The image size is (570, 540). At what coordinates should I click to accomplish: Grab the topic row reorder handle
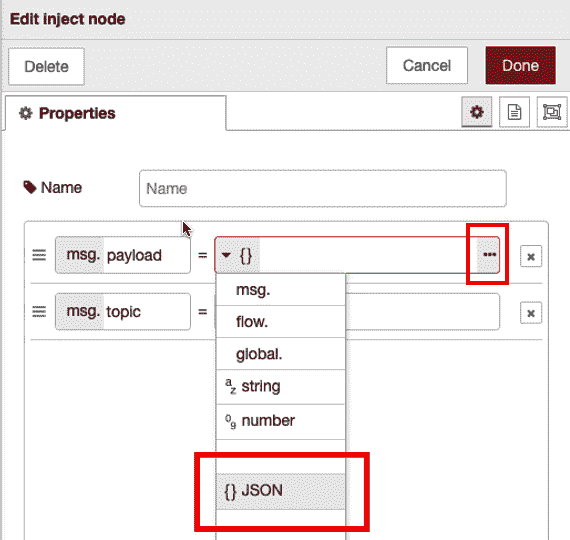[x=39, y=312]
